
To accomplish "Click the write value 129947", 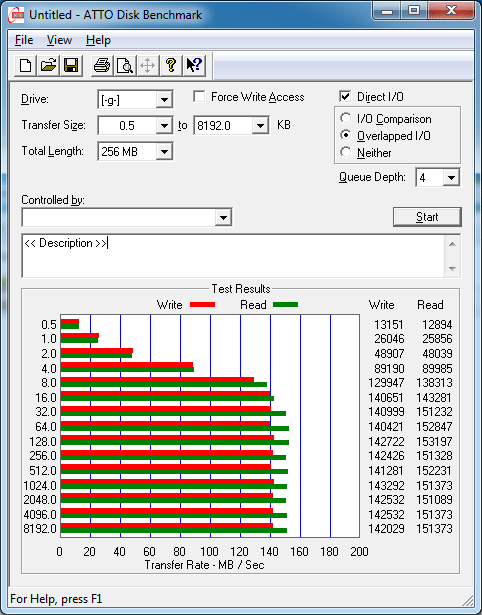I will point(386,383).
